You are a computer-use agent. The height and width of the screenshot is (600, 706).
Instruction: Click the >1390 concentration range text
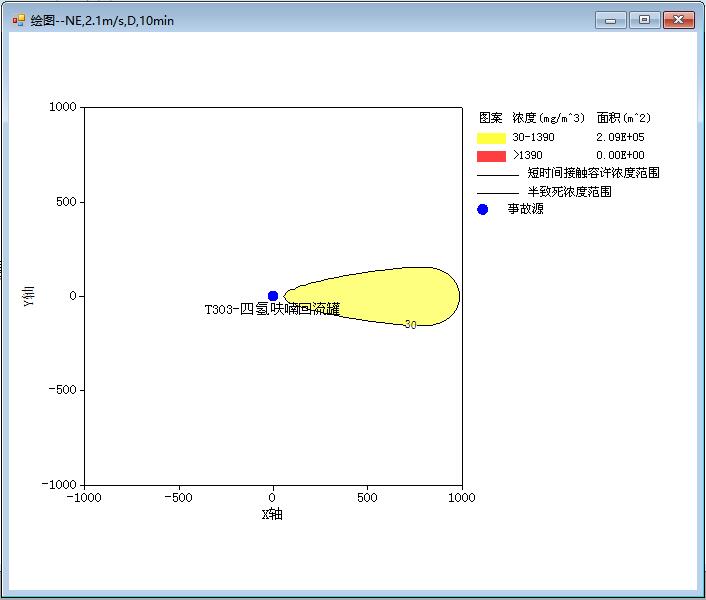pos(527,155)
